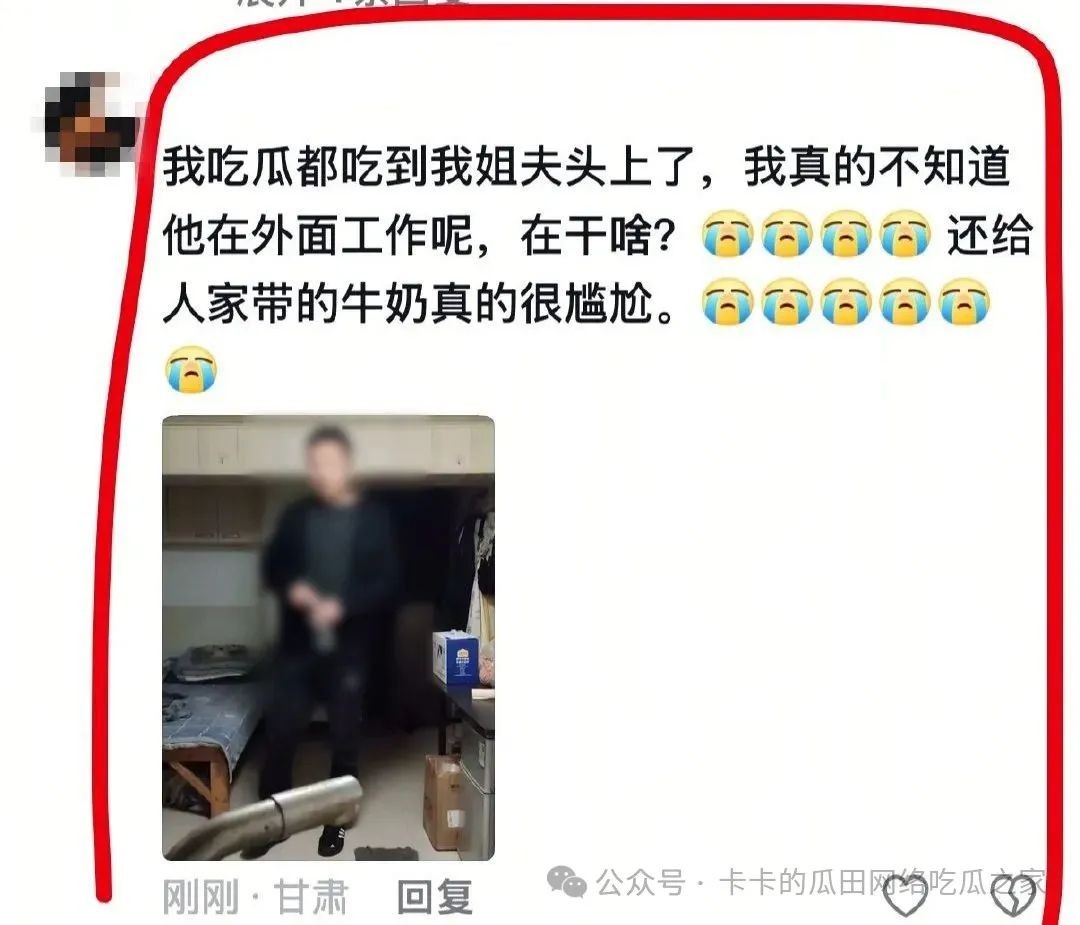Expand the cut-off replies text at the top
The height and width of the screenshot is (925, 1080).
coord(351,2)
